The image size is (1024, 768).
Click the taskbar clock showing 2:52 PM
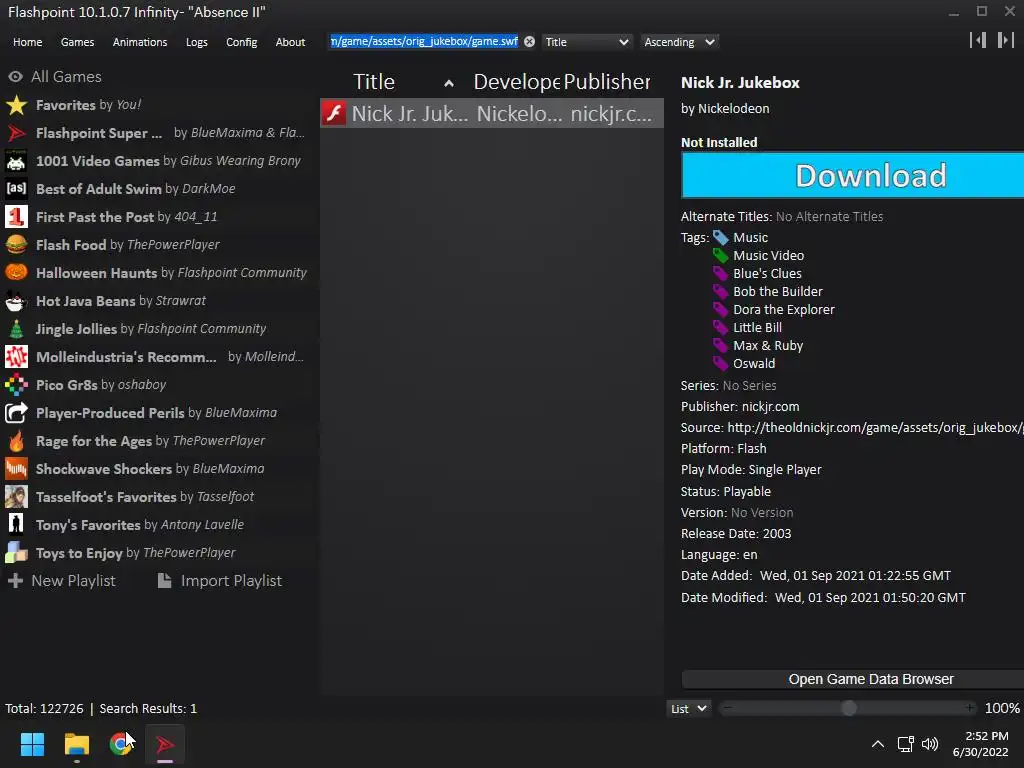[x=981, y=744]
